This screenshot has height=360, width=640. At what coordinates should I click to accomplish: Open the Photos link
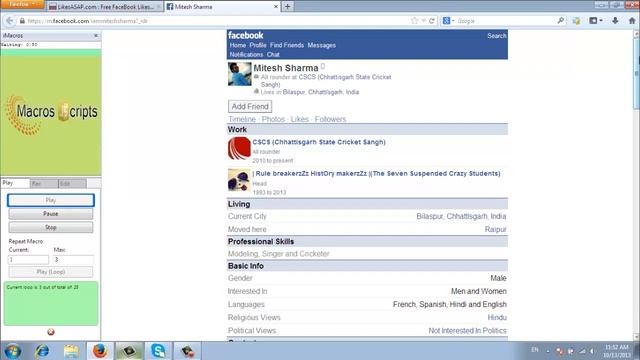(x=273, y=119)
